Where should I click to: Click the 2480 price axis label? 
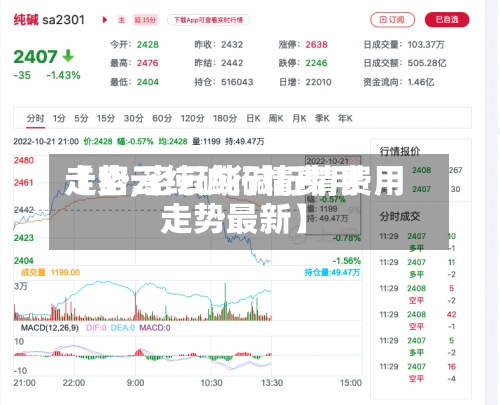[24, 161]
